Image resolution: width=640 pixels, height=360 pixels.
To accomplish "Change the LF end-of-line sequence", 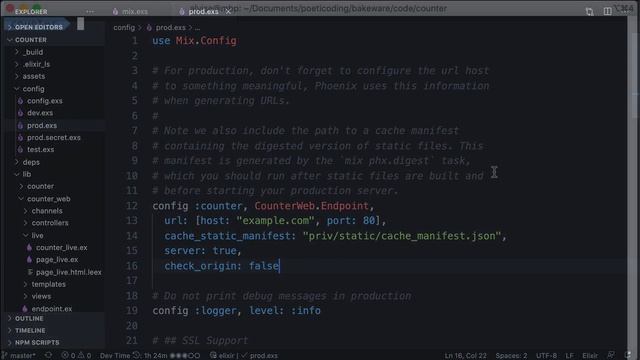I will [569, 356].
